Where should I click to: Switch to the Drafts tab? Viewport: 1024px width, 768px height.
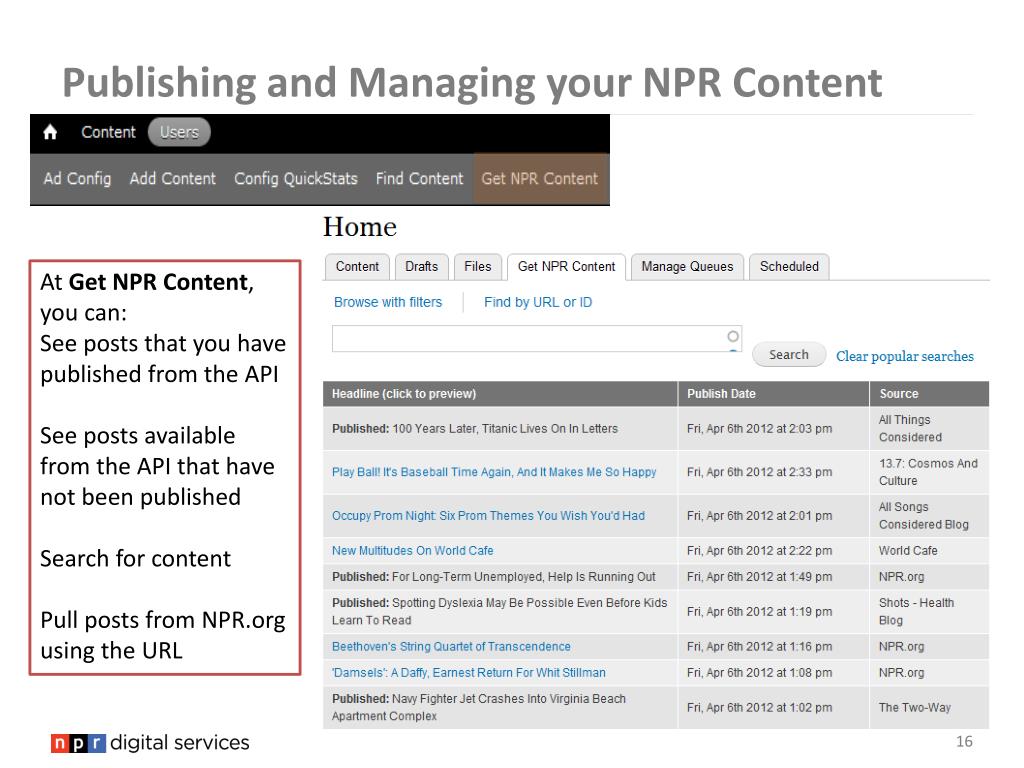[421, 266]
